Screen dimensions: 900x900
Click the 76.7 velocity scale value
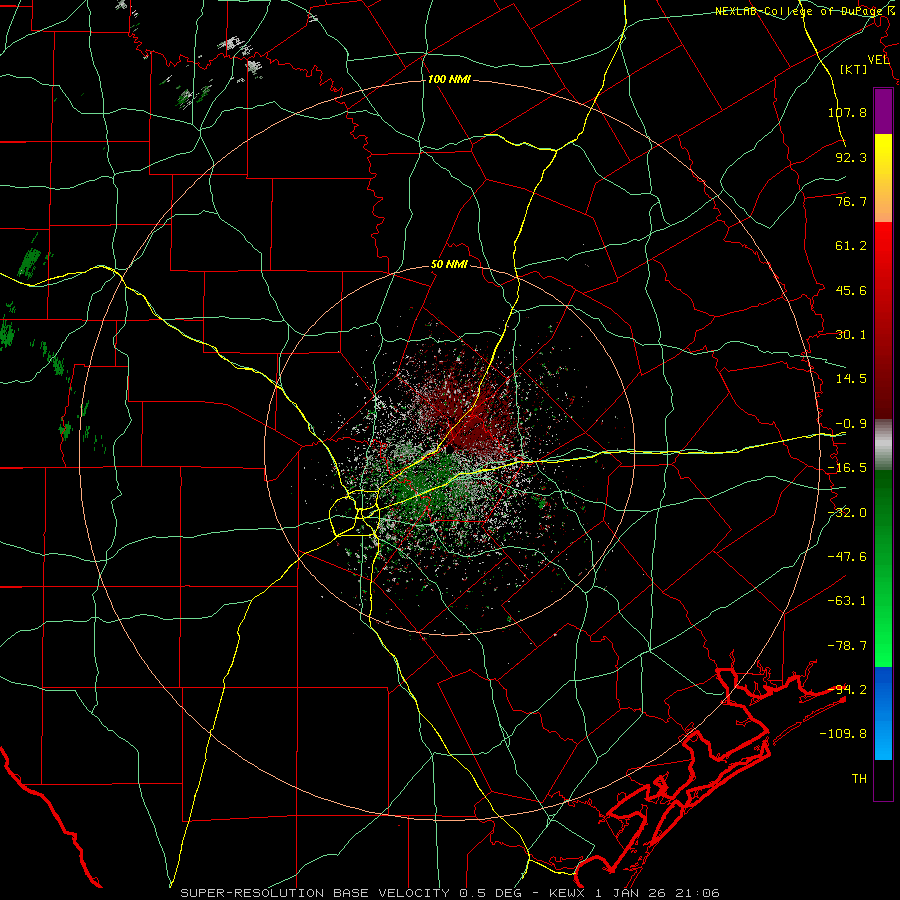coord(851,201)
